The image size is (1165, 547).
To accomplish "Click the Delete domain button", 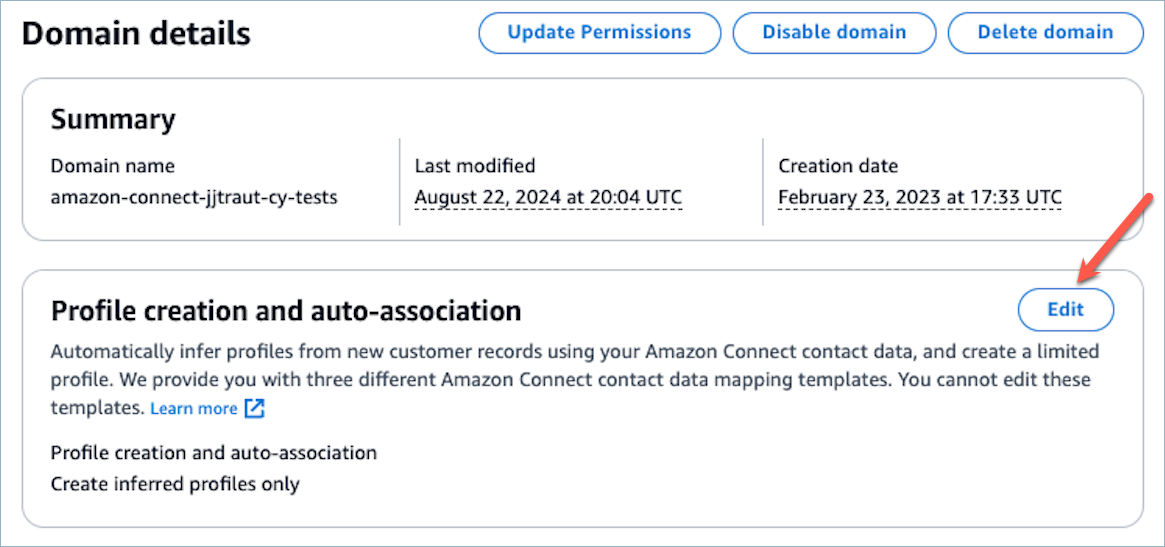I will pyautogui.click(x=1045, y=32).
